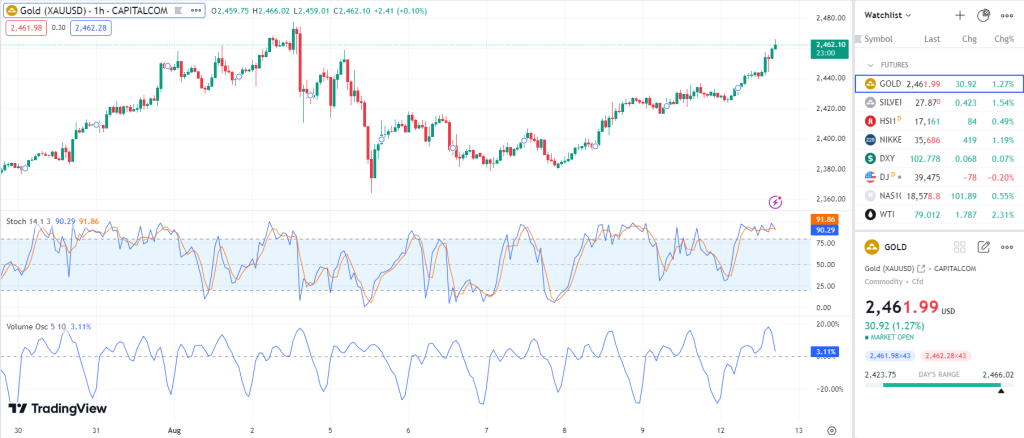This screenshot has width=1024, height=438.
Task: Click the Day's Range bar marker
Action: (1000, 390)
